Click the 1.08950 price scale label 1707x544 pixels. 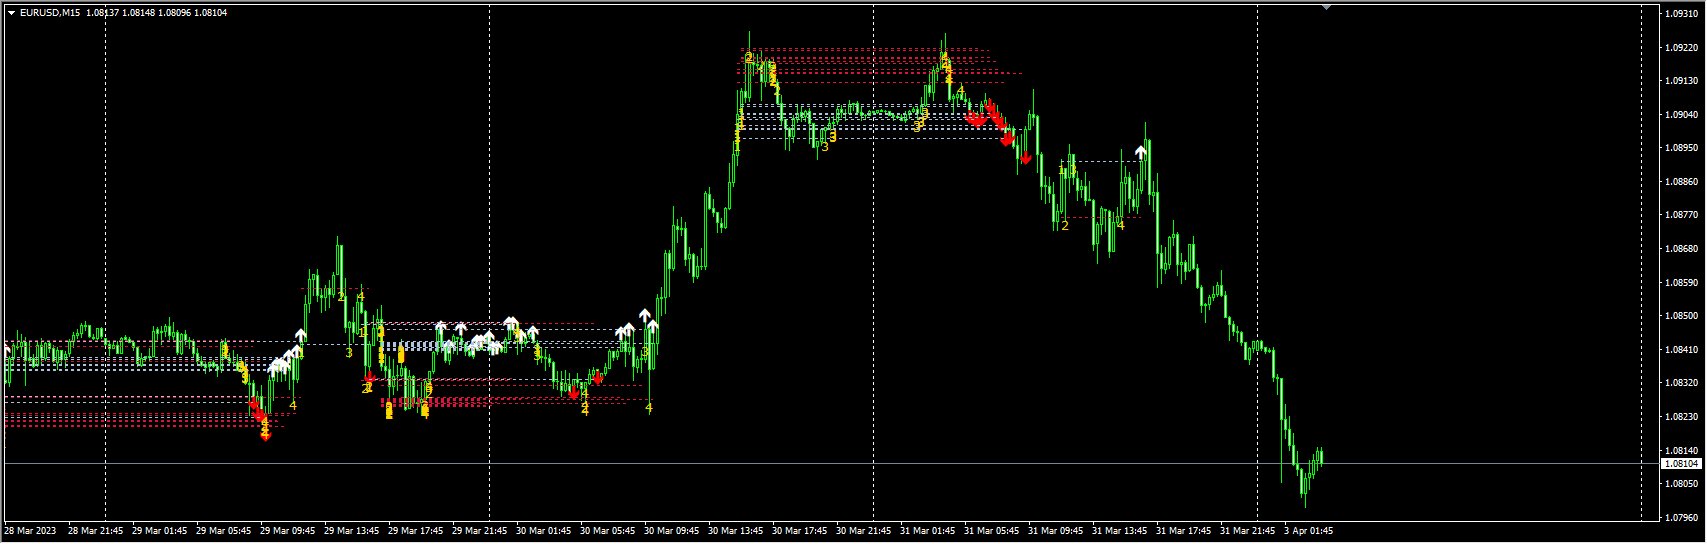coord(1682,148)
